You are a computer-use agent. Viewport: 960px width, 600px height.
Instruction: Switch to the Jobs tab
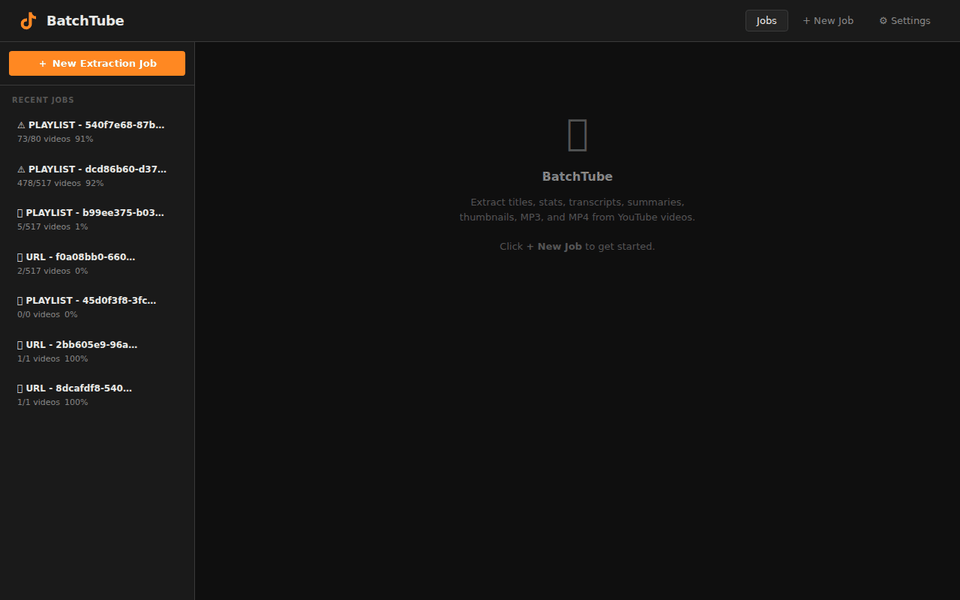766,20
